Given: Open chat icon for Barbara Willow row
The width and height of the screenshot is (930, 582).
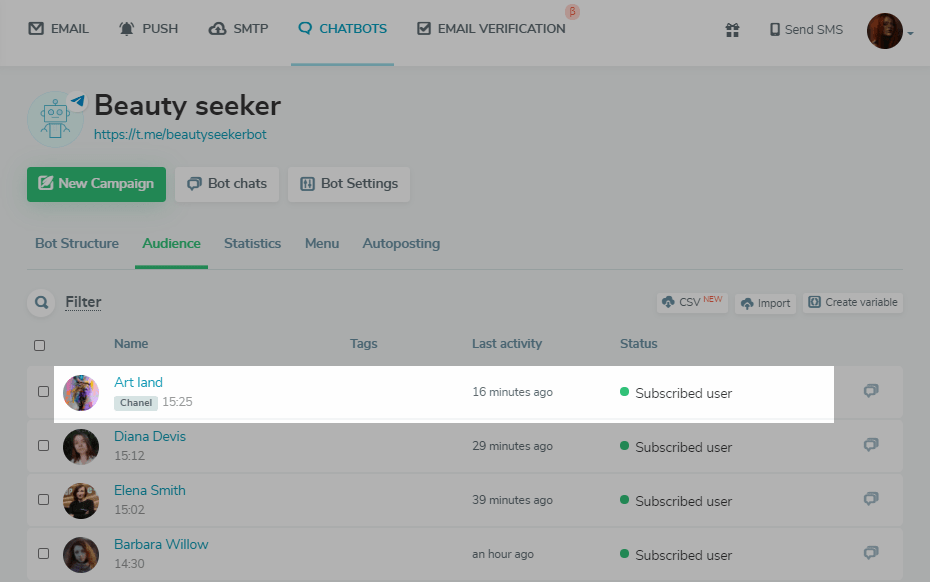Looking at the screenshot, I should coord(870,553).
